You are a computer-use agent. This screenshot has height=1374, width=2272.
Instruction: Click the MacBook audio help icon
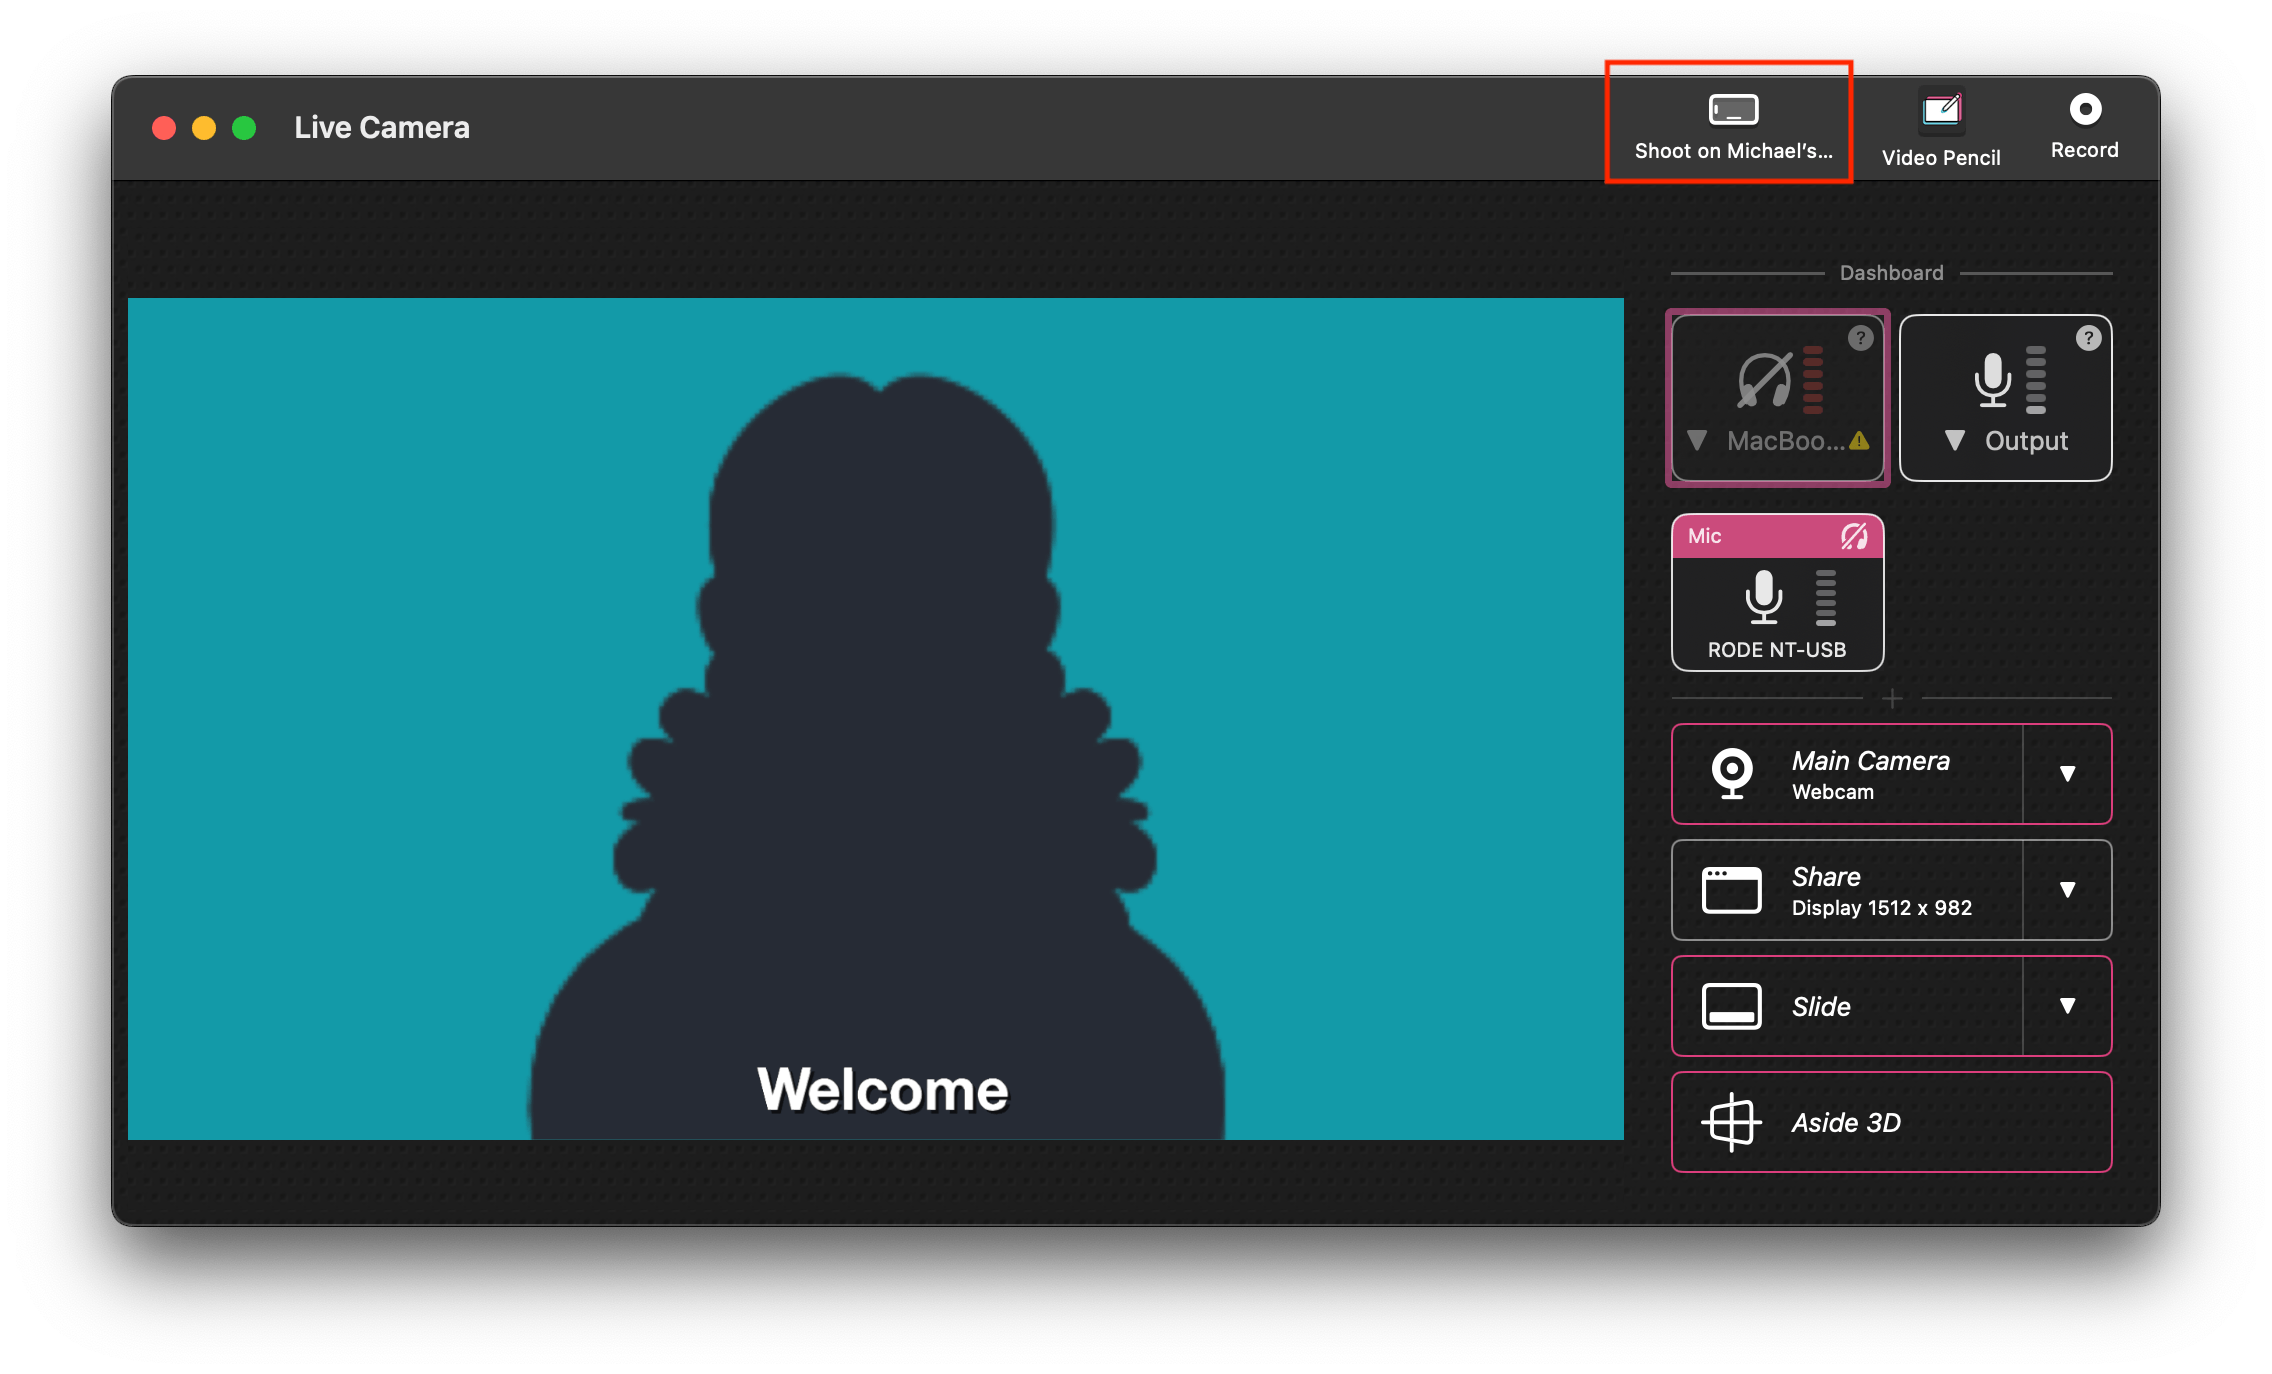[x=1861, y=337]
